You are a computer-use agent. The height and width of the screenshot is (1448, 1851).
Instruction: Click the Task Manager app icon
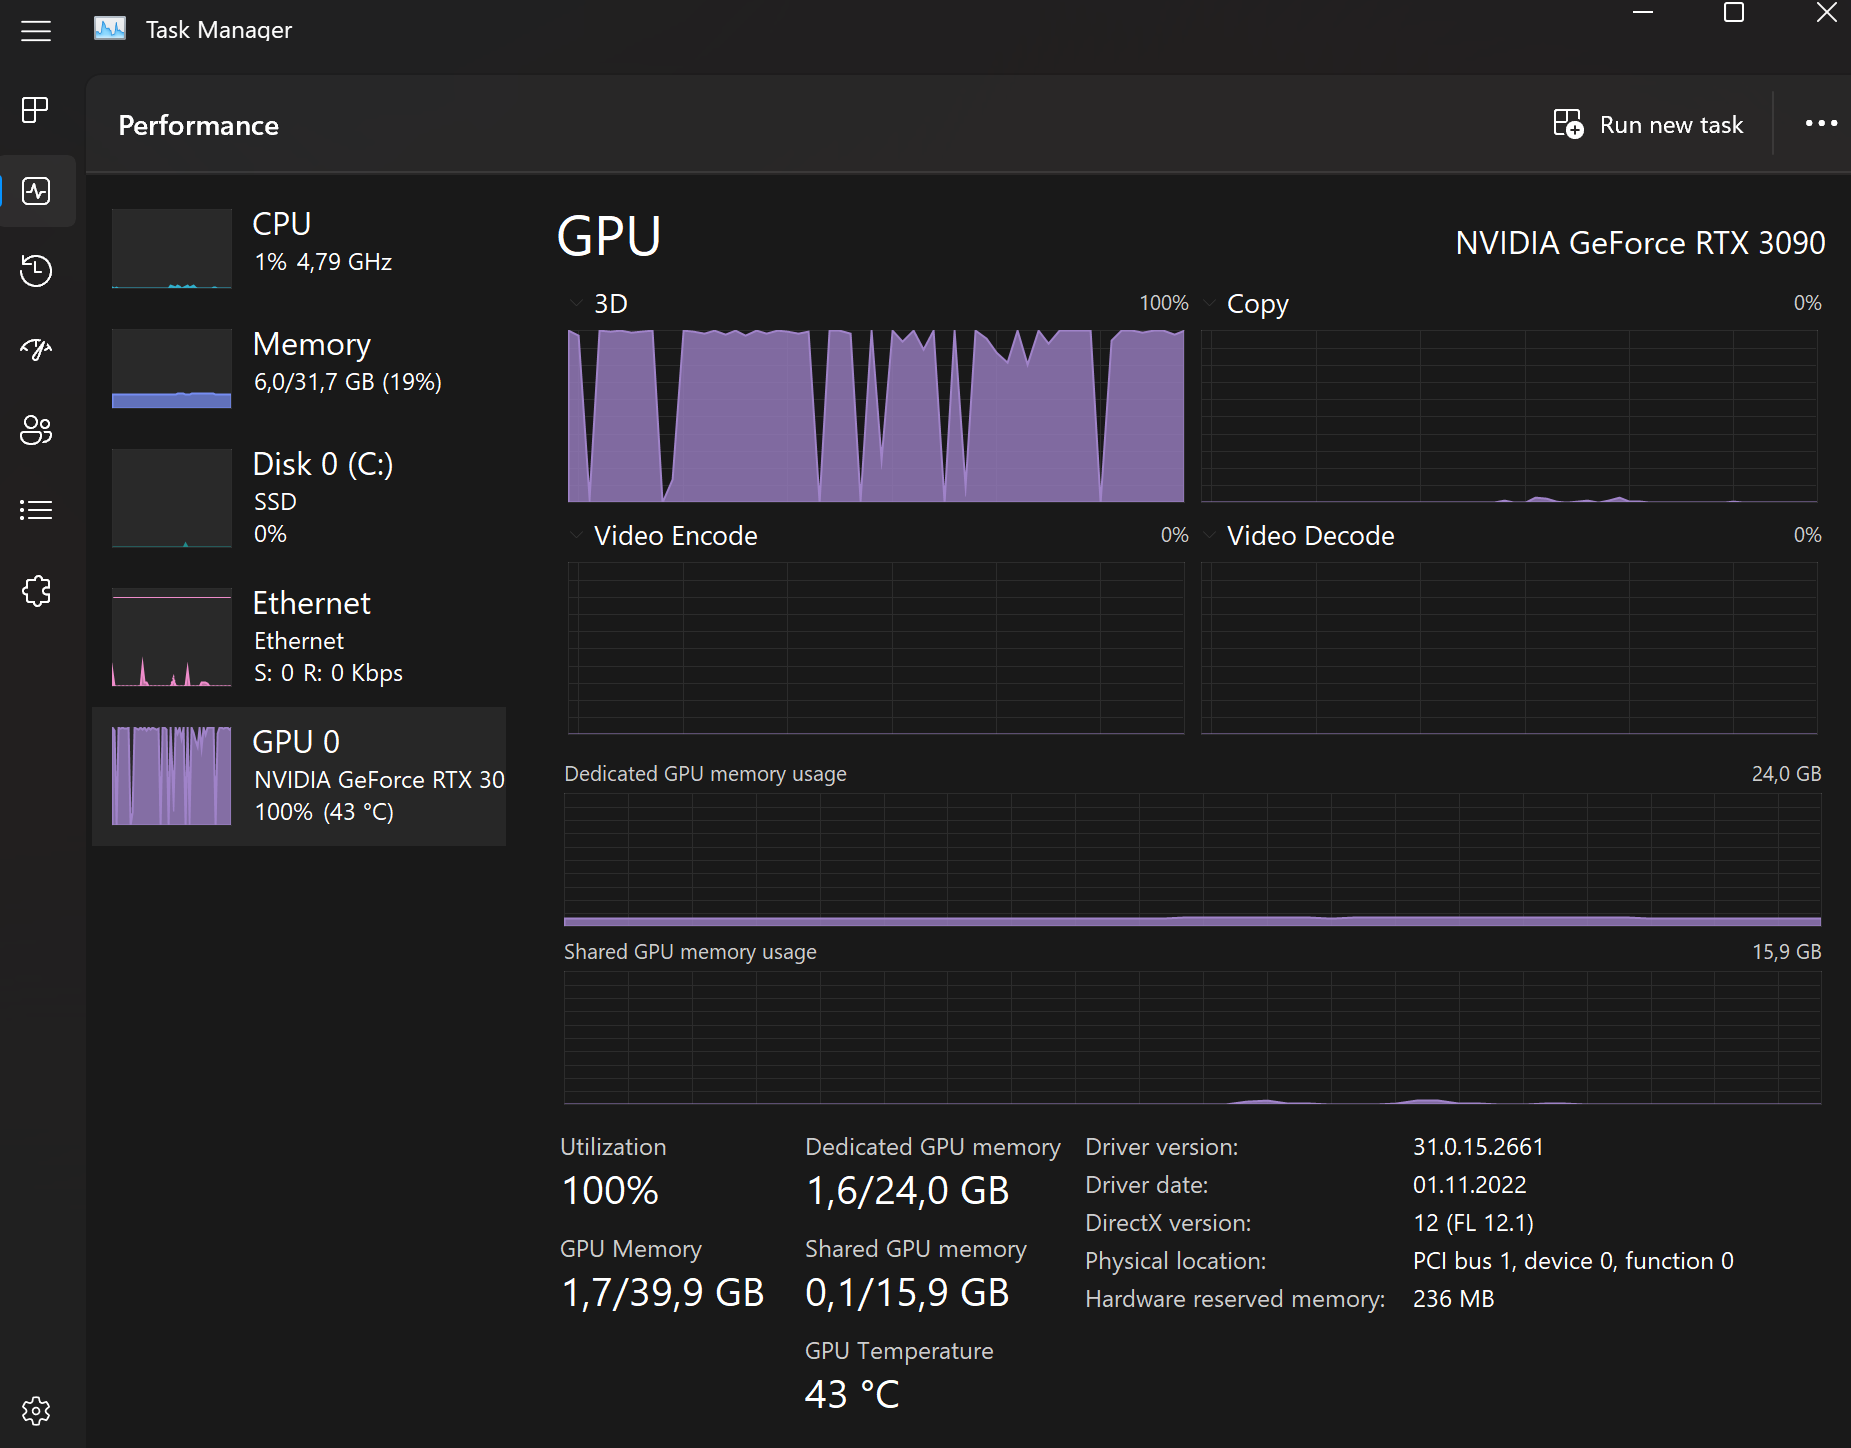tap(110, 28)
